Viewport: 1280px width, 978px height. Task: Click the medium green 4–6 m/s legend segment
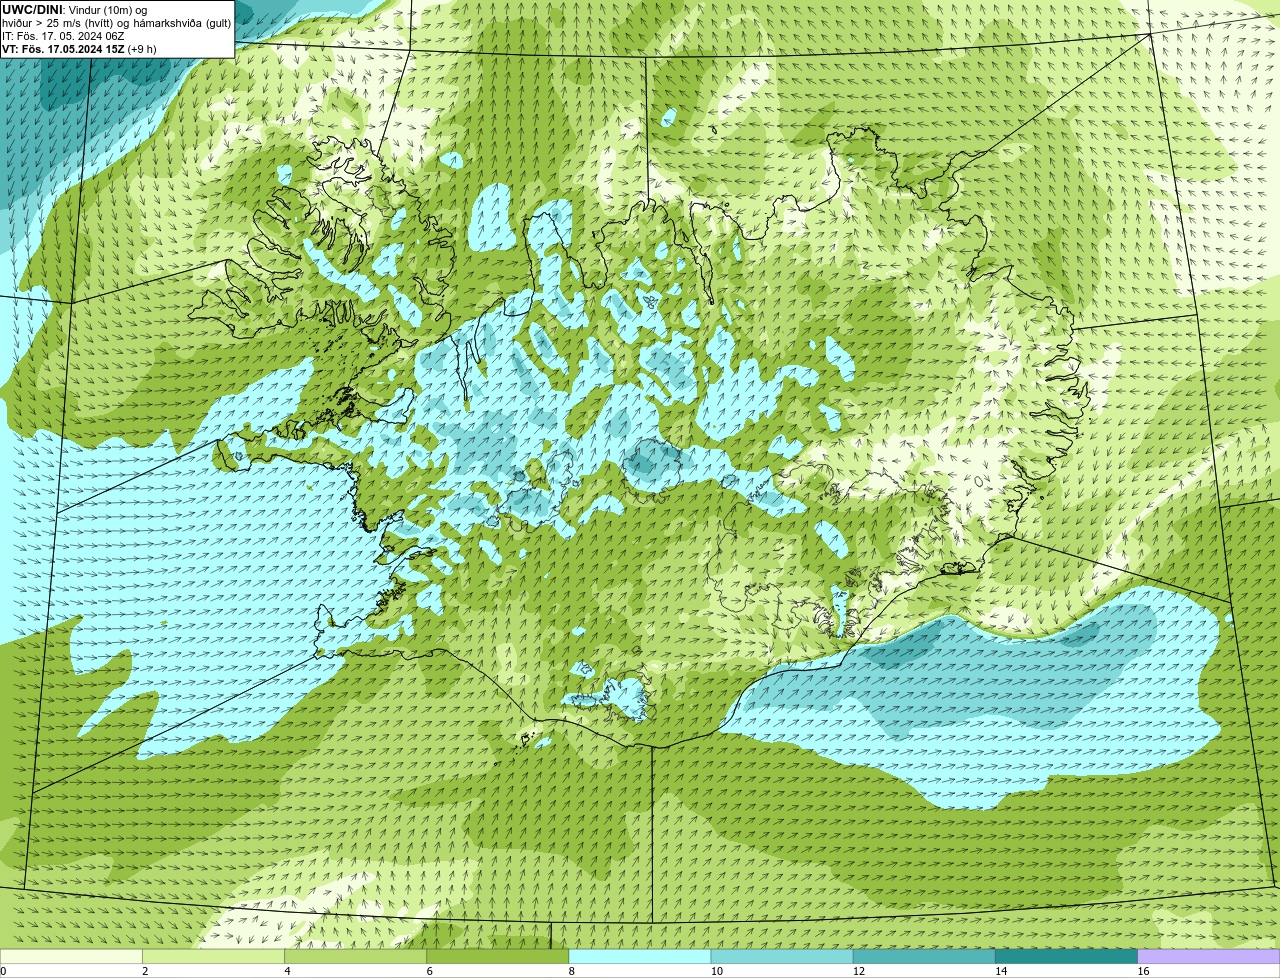coord(356,956)
